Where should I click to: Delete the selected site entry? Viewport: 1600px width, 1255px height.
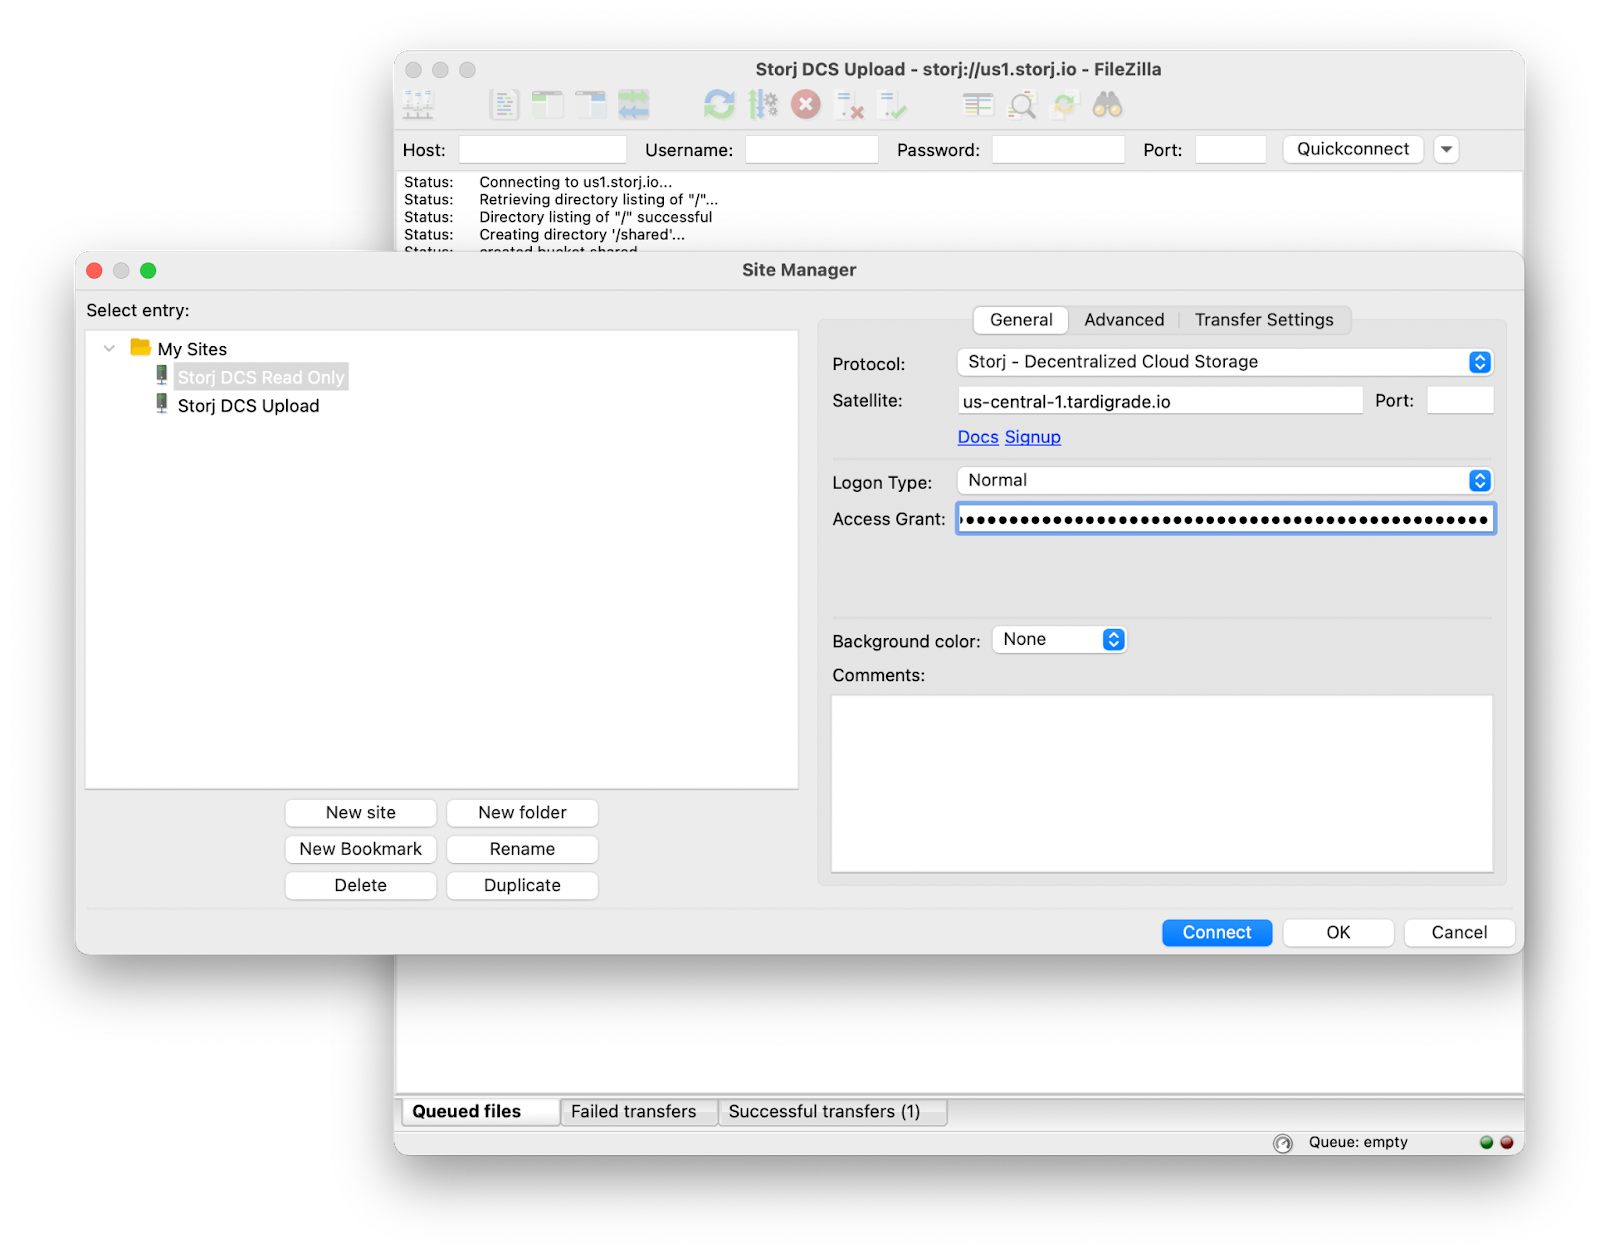(361, 886)
